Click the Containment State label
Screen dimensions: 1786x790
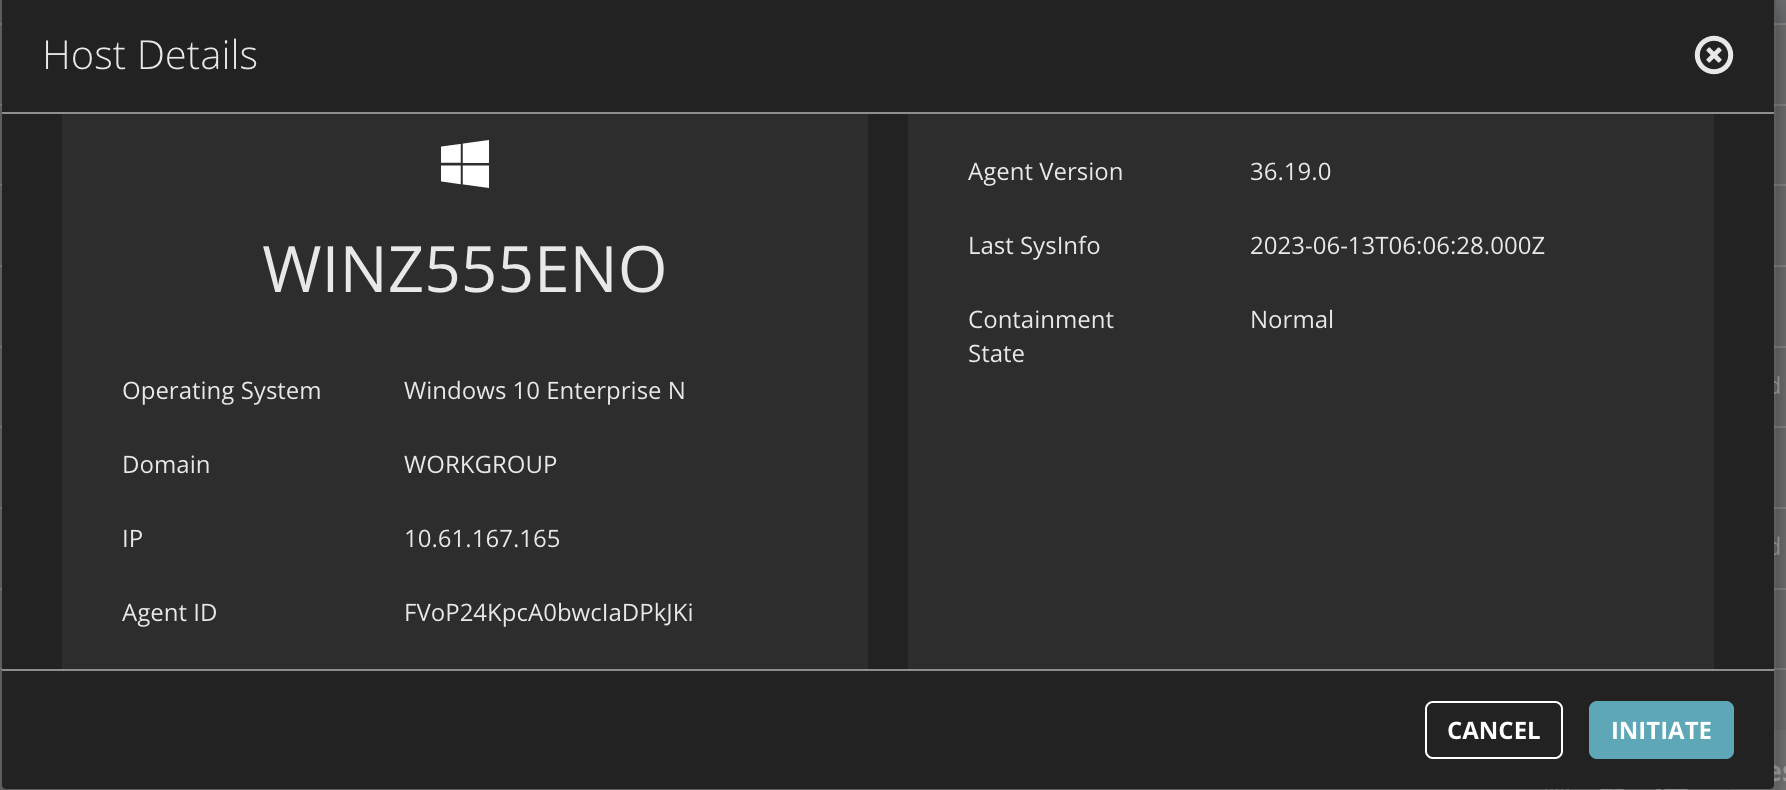[x=1040, y=336]
